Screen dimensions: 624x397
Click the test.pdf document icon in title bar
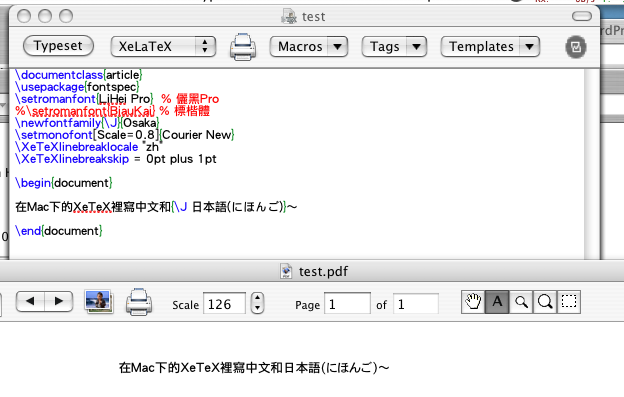pyautogui.click(x=286, y=271)
